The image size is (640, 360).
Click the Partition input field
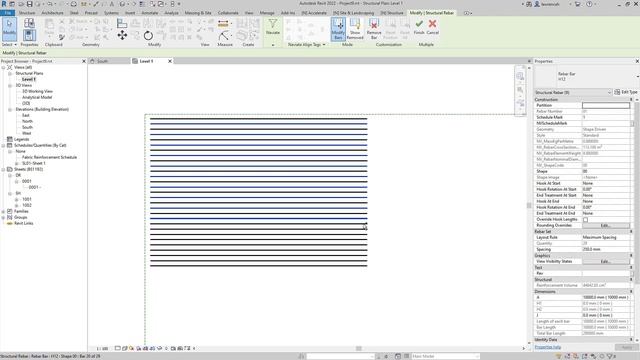pos(606,105)
